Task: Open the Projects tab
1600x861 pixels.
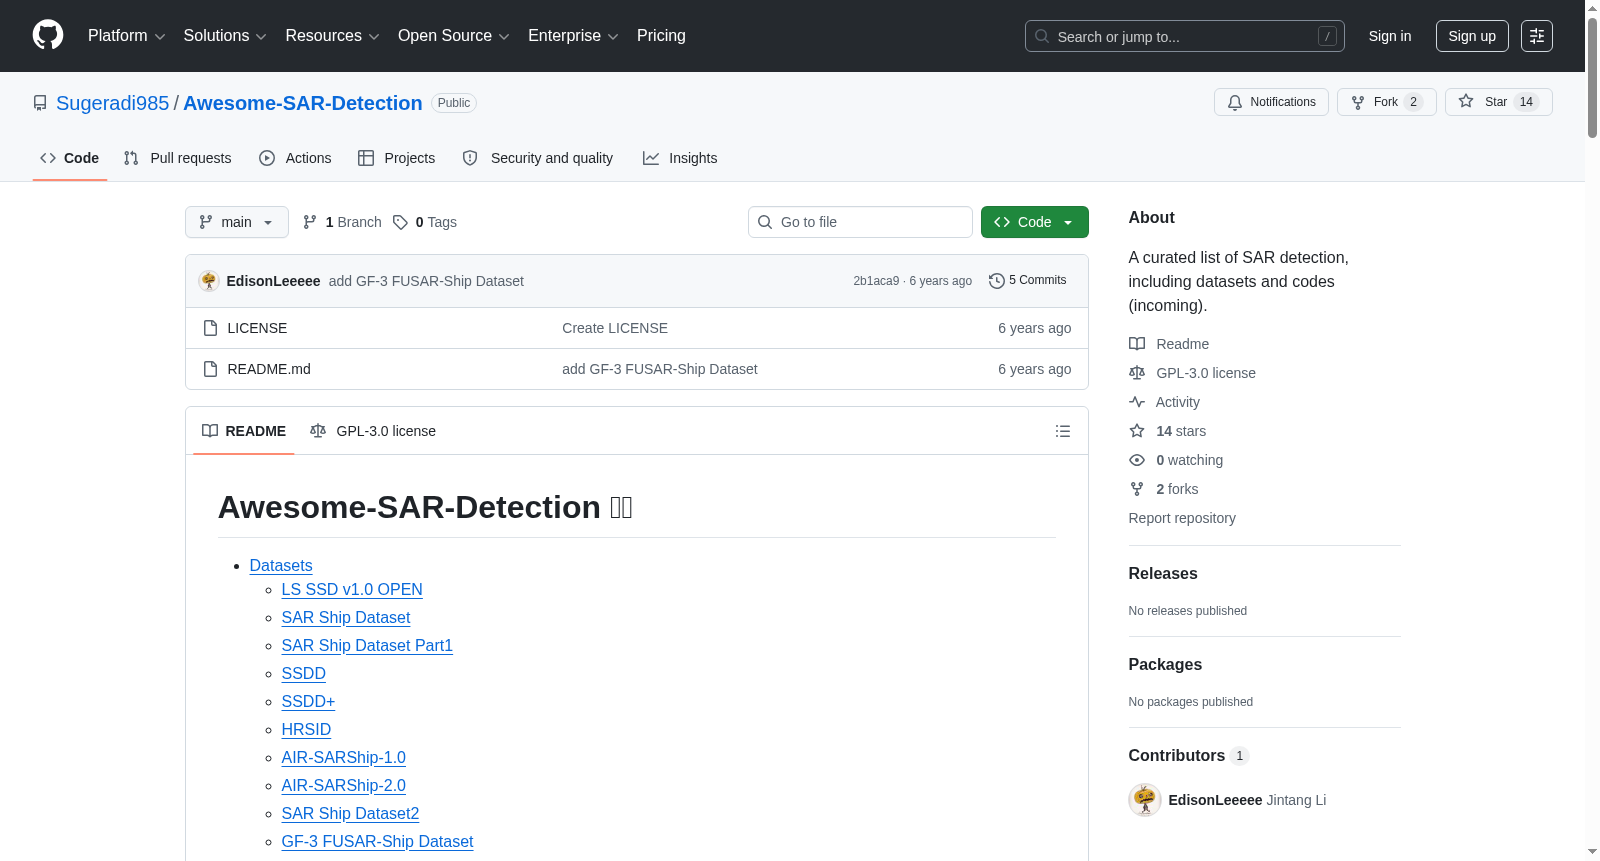Action: (x=397, y=158)
